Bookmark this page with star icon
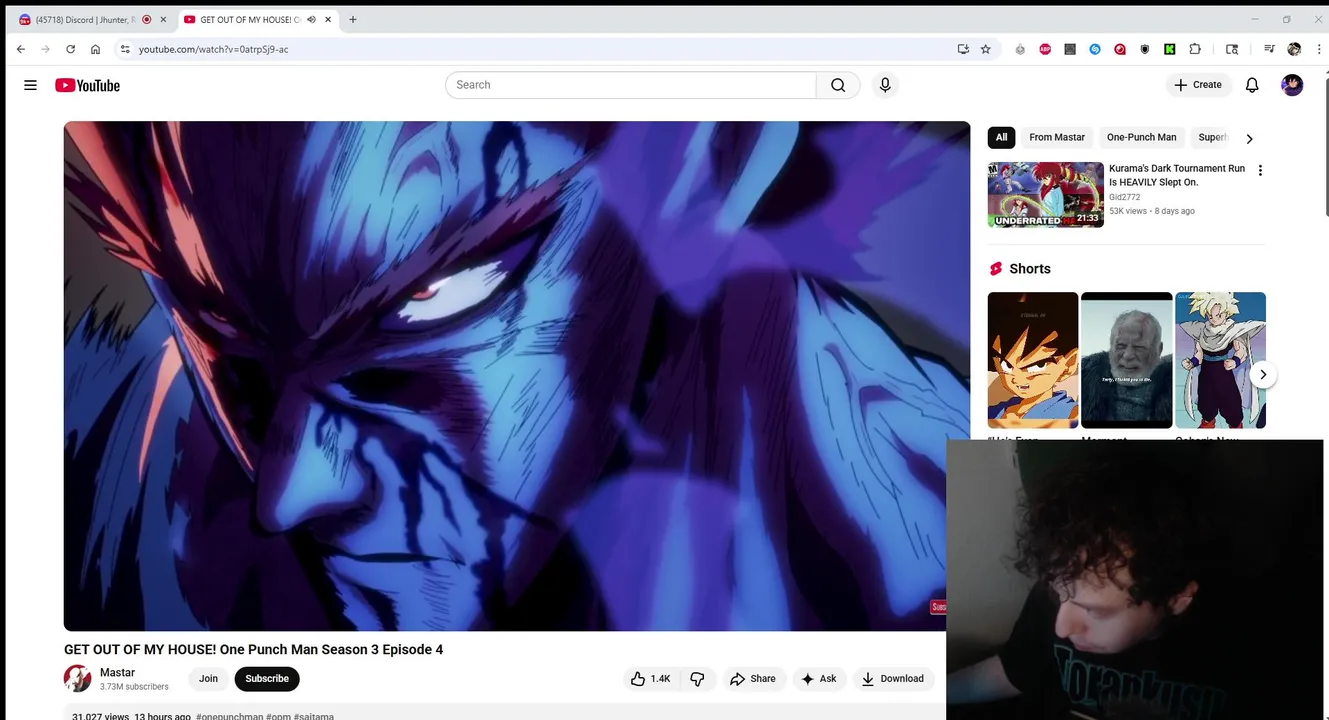Screen dimensions: 1329x720 click(x=986, y=49)
